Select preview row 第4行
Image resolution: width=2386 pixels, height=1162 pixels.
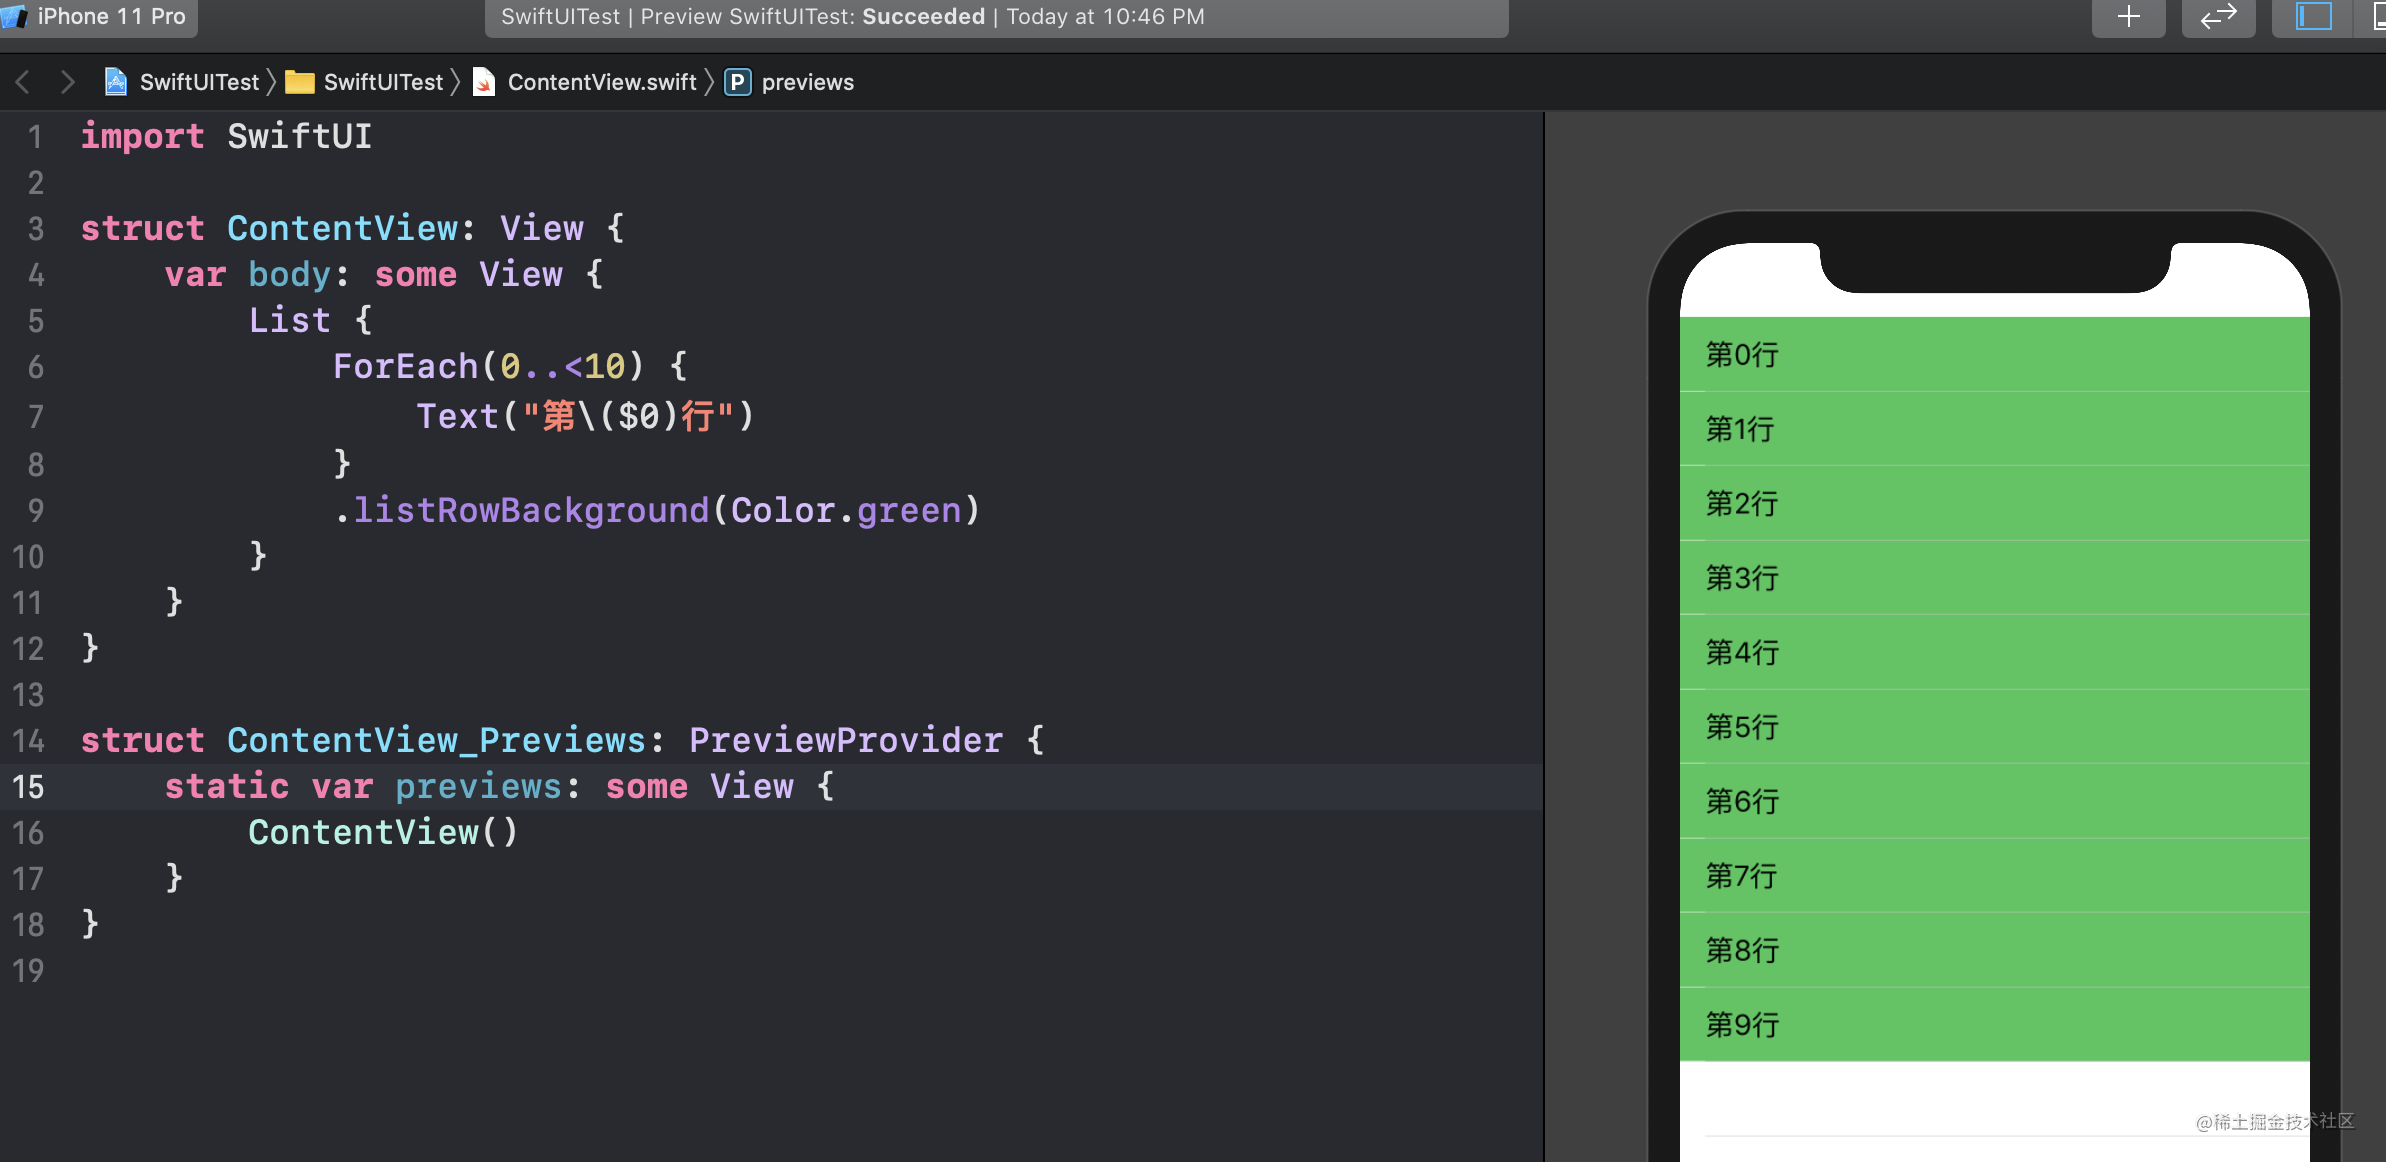[x=1995, y=652]
